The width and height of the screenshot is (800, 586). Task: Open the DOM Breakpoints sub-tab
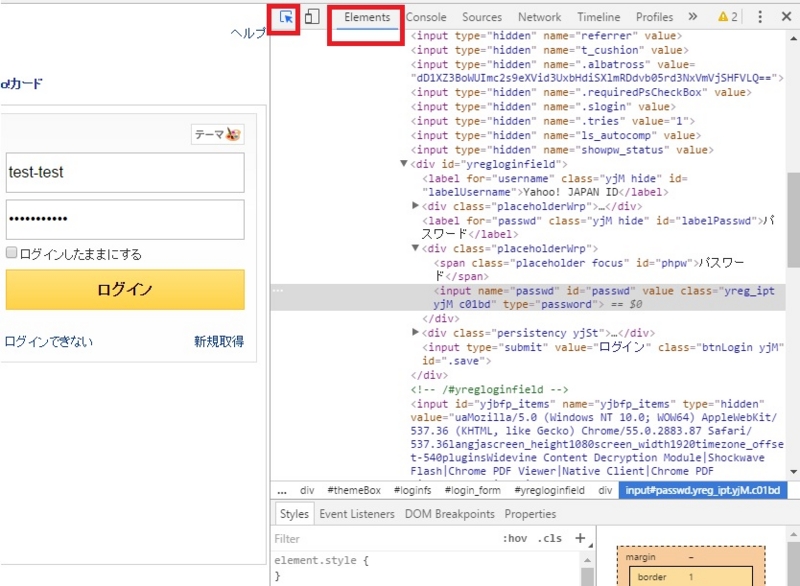(449, 514)
